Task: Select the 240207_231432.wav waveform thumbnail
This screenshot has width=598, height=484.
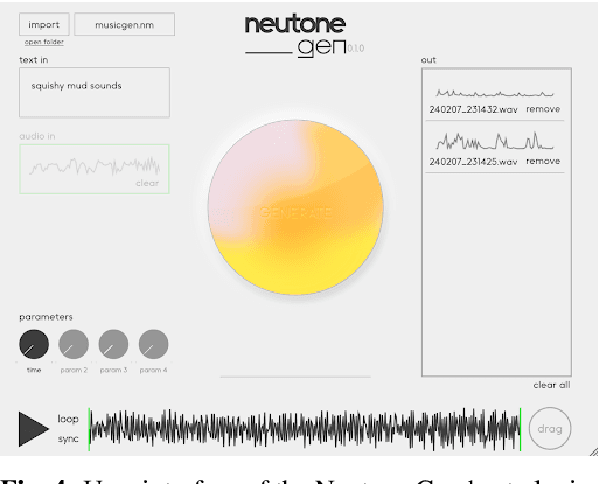Action: [495, 93]
